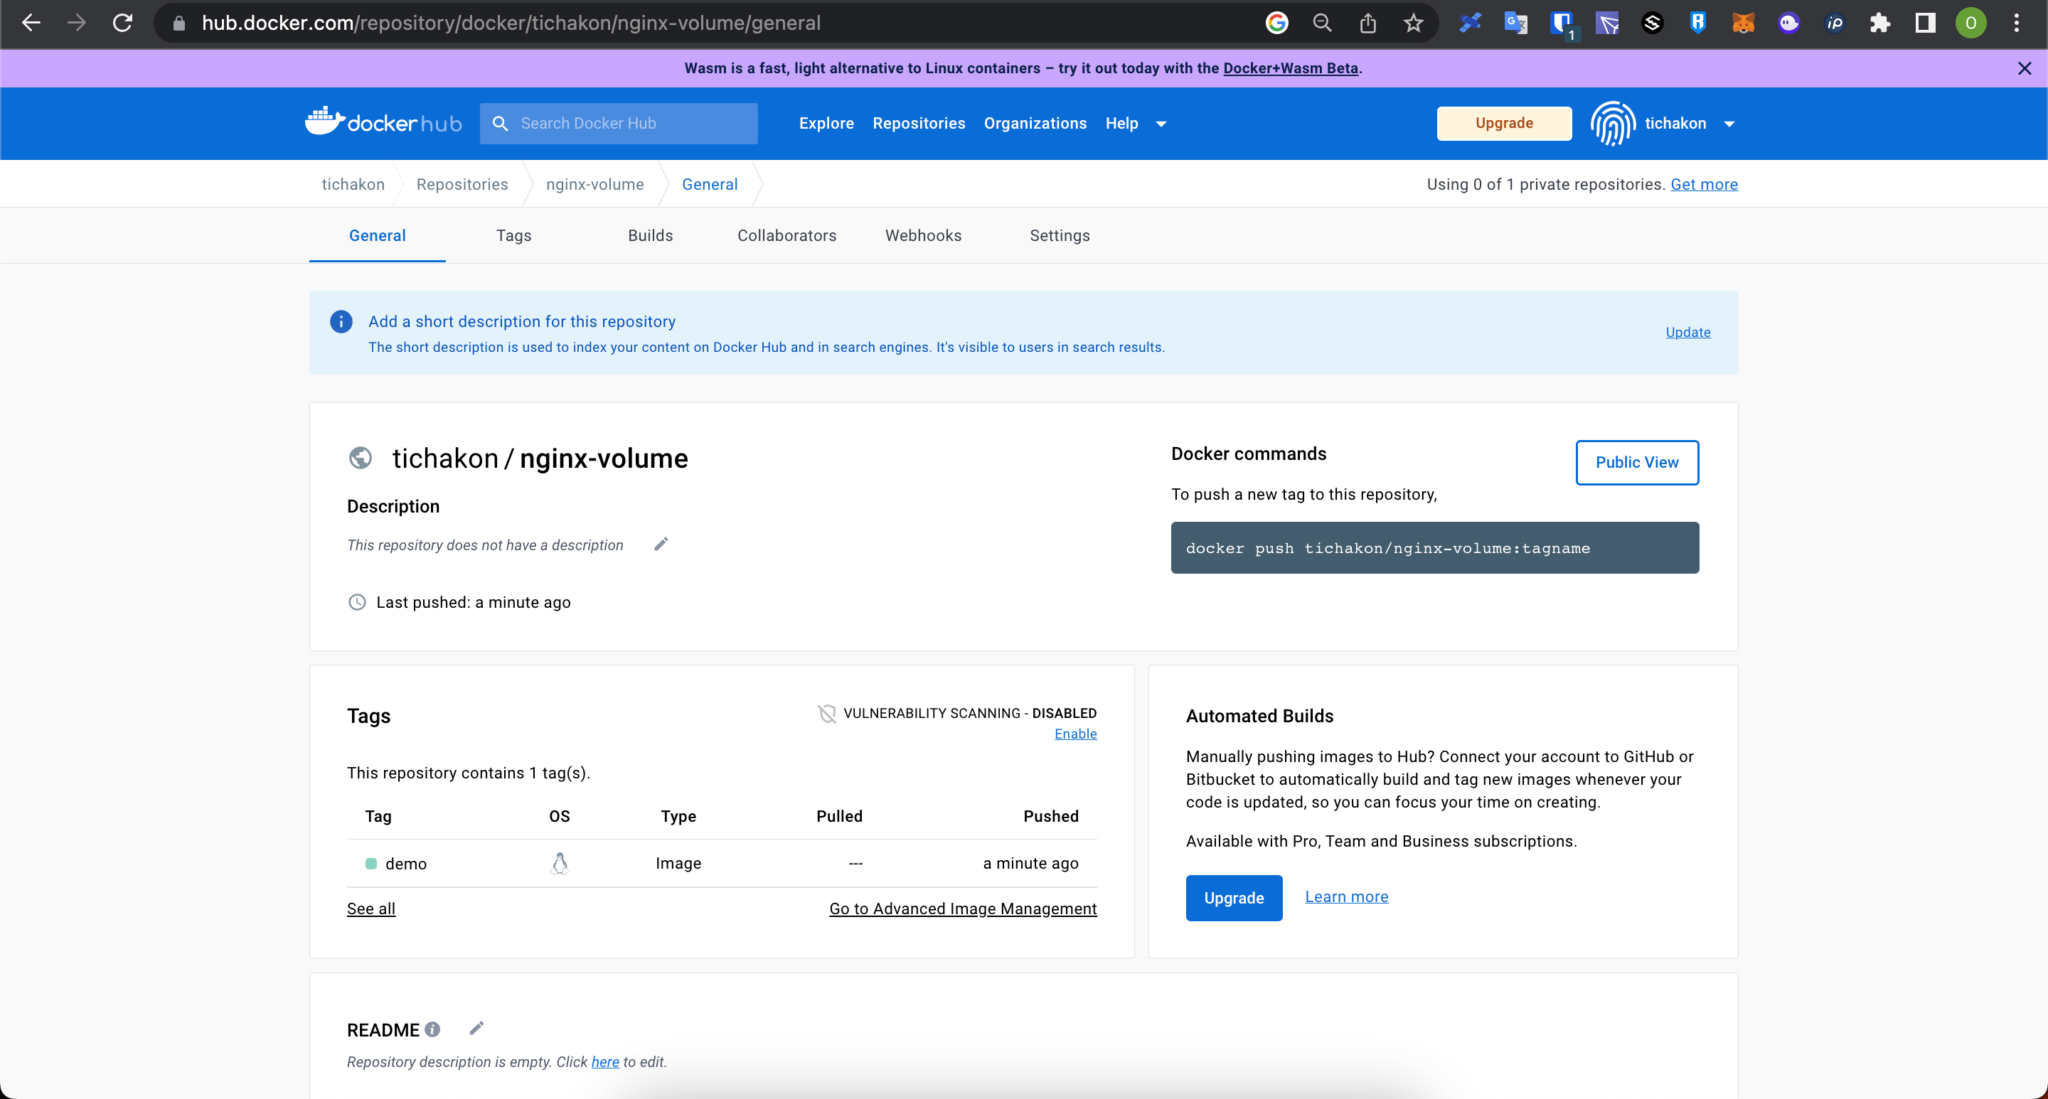Select the Organizations menu item
Viewport: 2048px width, 1099px height.
[1035, 123]
